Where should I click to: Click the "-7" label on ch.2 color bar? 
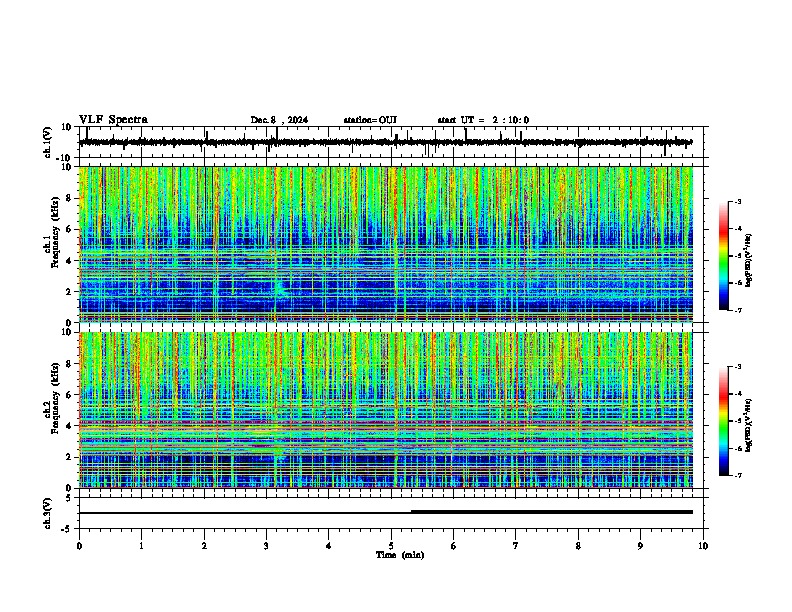point(737,476)
